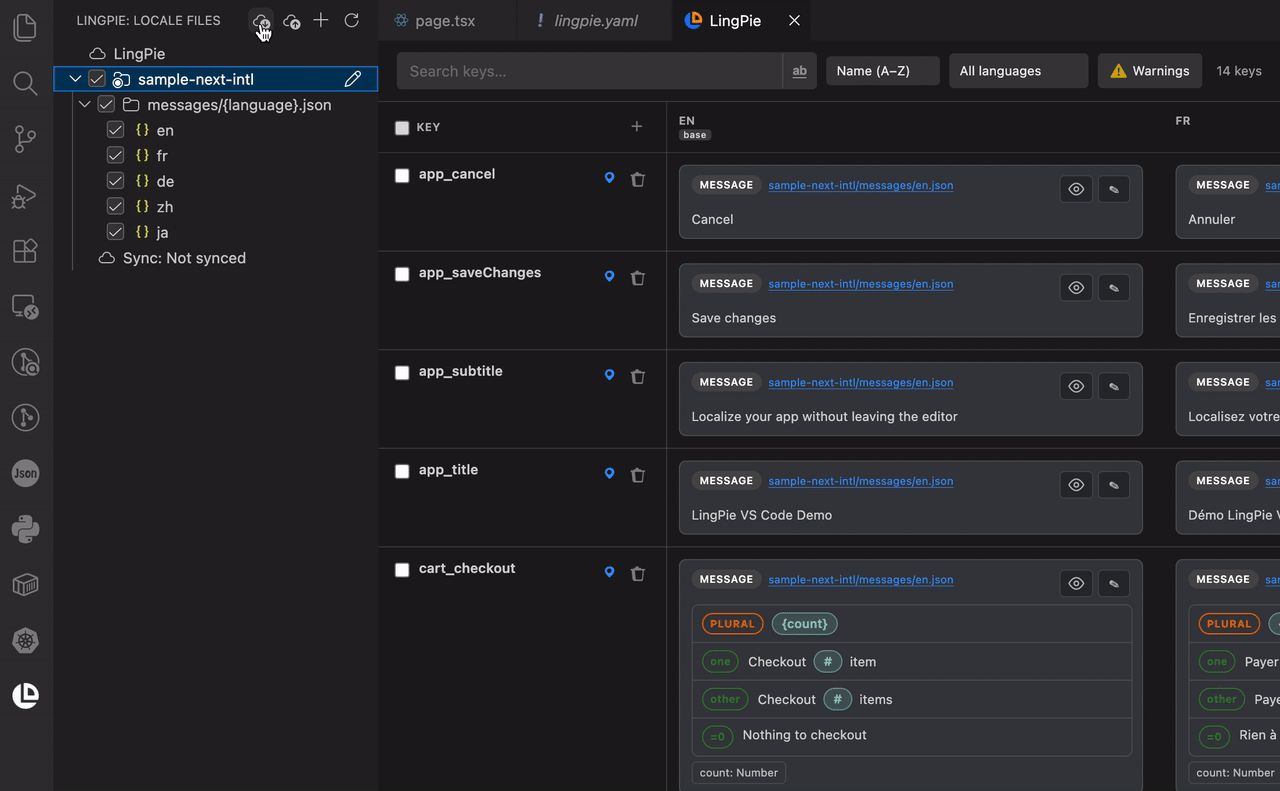Collapse the sample-next-intl tree node
This screenshot has height=791, width=1280.
click(x=75, y=79)
